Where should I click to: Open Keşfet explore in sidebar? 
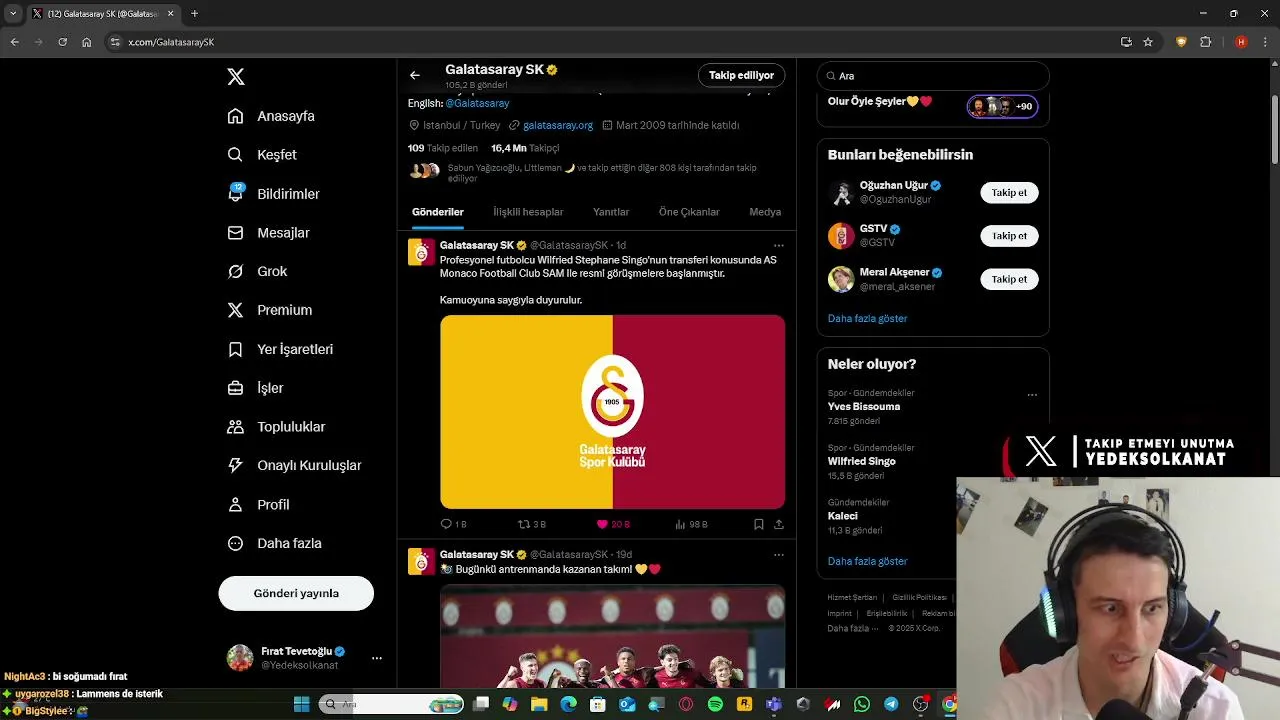tap(262, 155)
